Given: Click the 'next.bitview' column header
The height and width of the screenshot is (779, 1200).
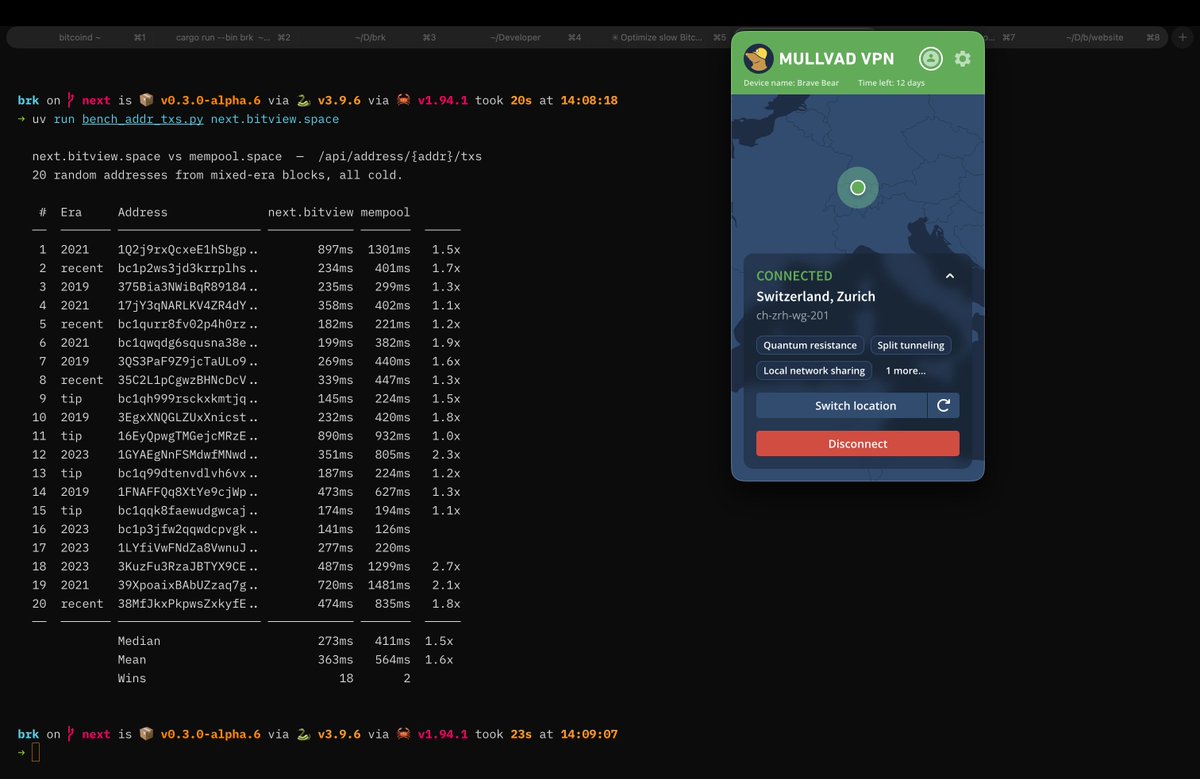Looking at the screenshot, I should coord(311,212).
